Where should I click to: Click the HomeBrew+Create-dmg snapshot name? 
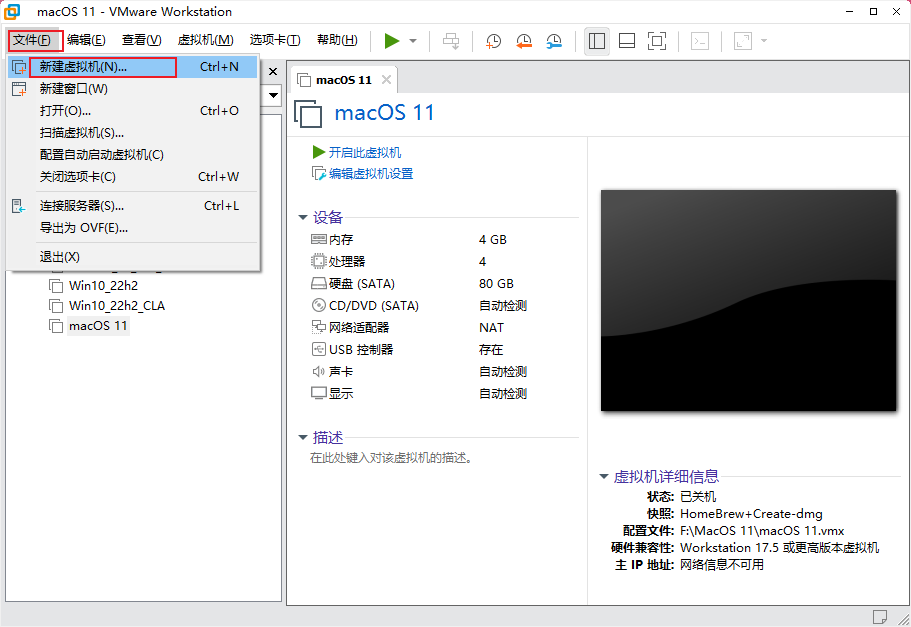[751, 514]
